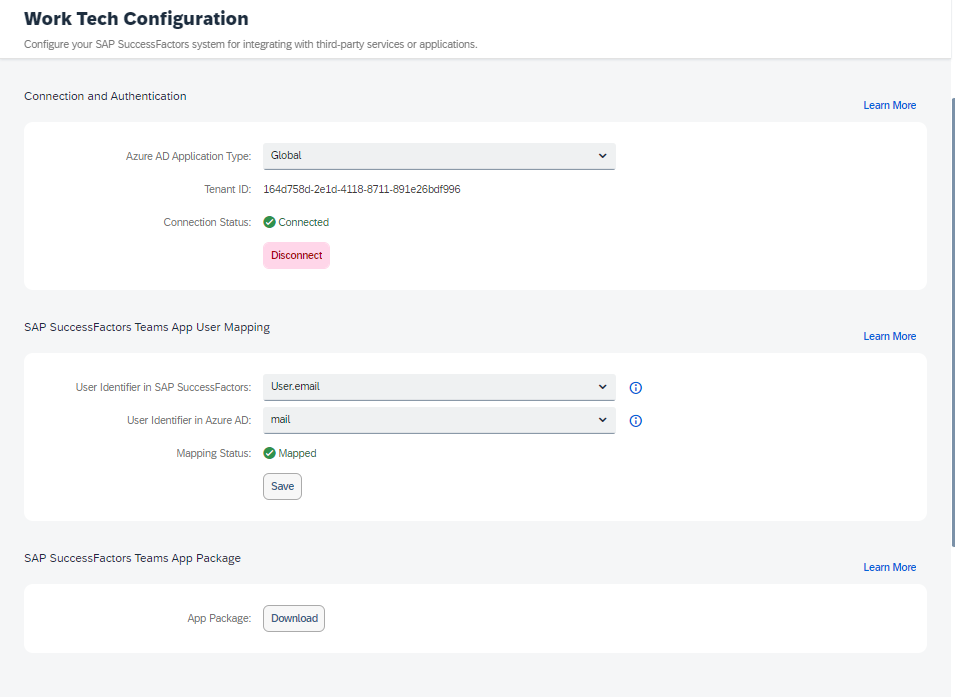Viewport: 955px width, 697px height.
Task: Select the Global application type combo box
Action: click(x=439, y=156)
